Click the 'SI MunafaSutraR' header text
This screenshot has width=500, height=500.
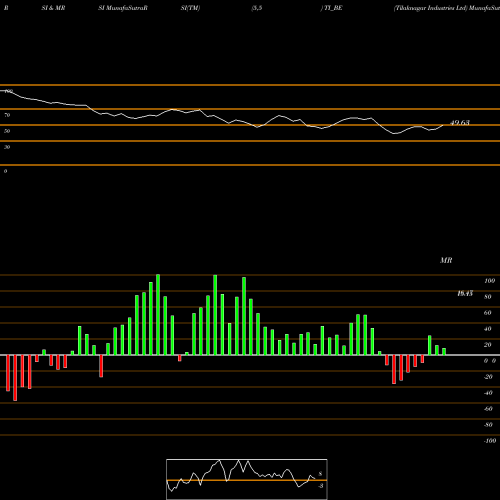click(123, 8)
